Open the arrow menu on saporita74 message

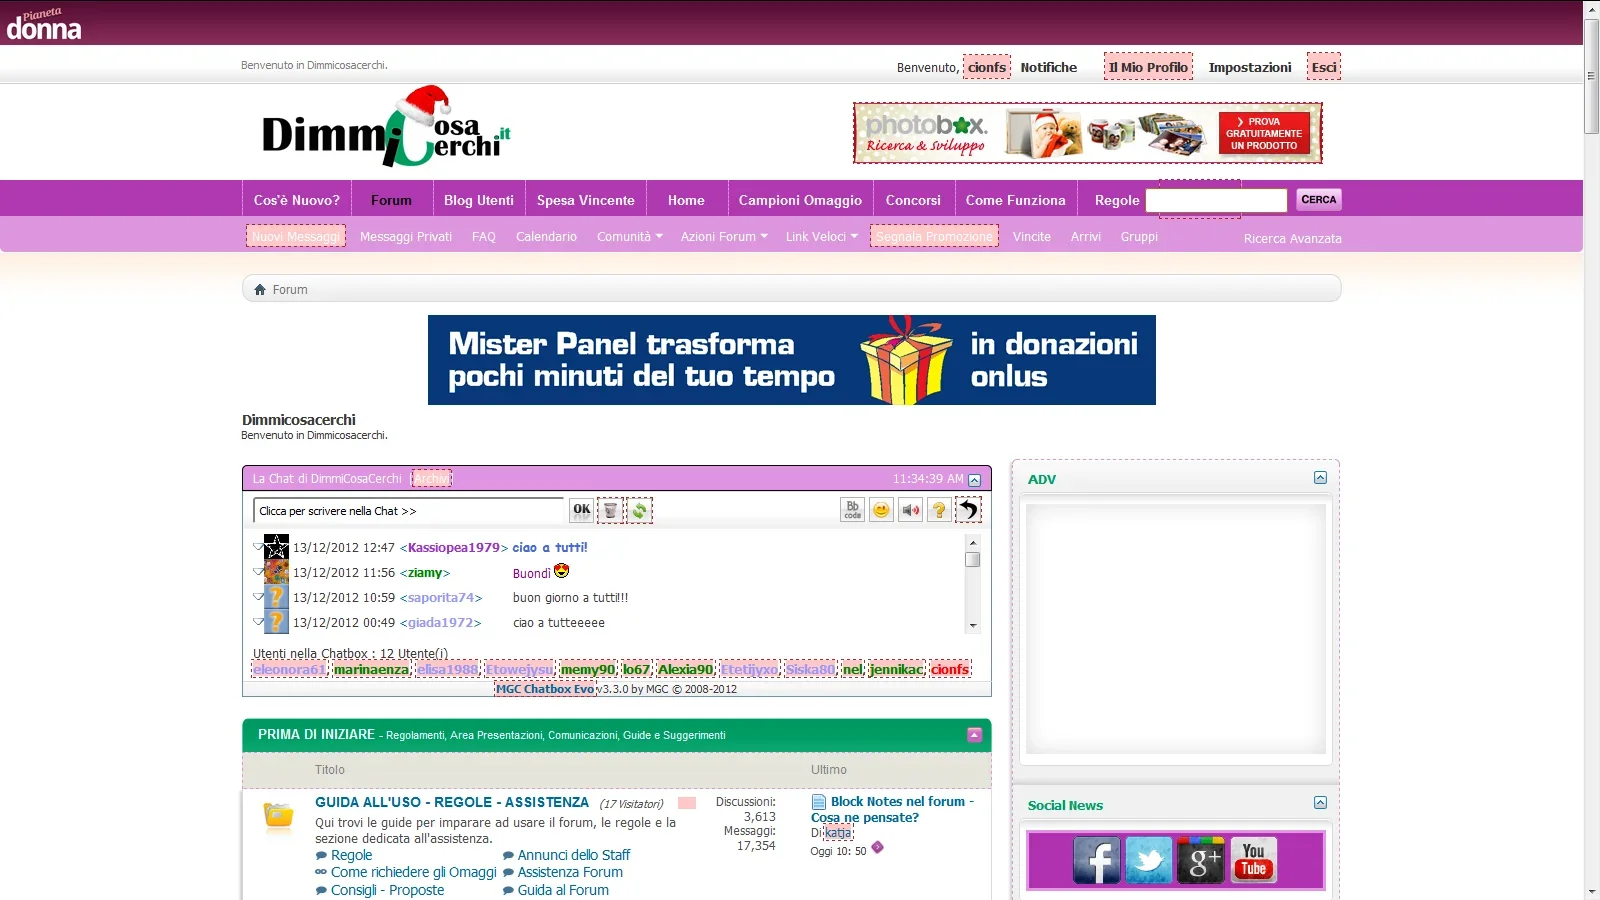coord(258,595)
